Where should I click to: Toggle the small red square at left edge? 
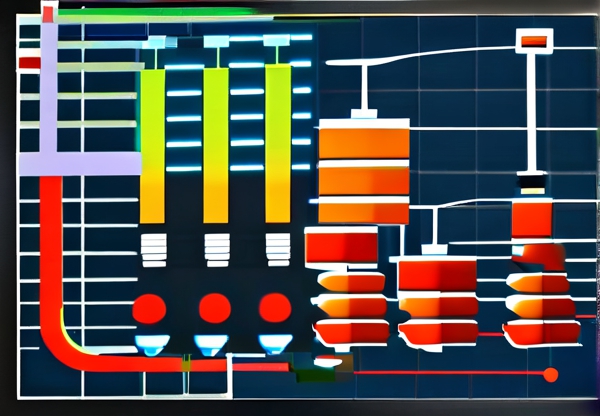coord(29,62)
